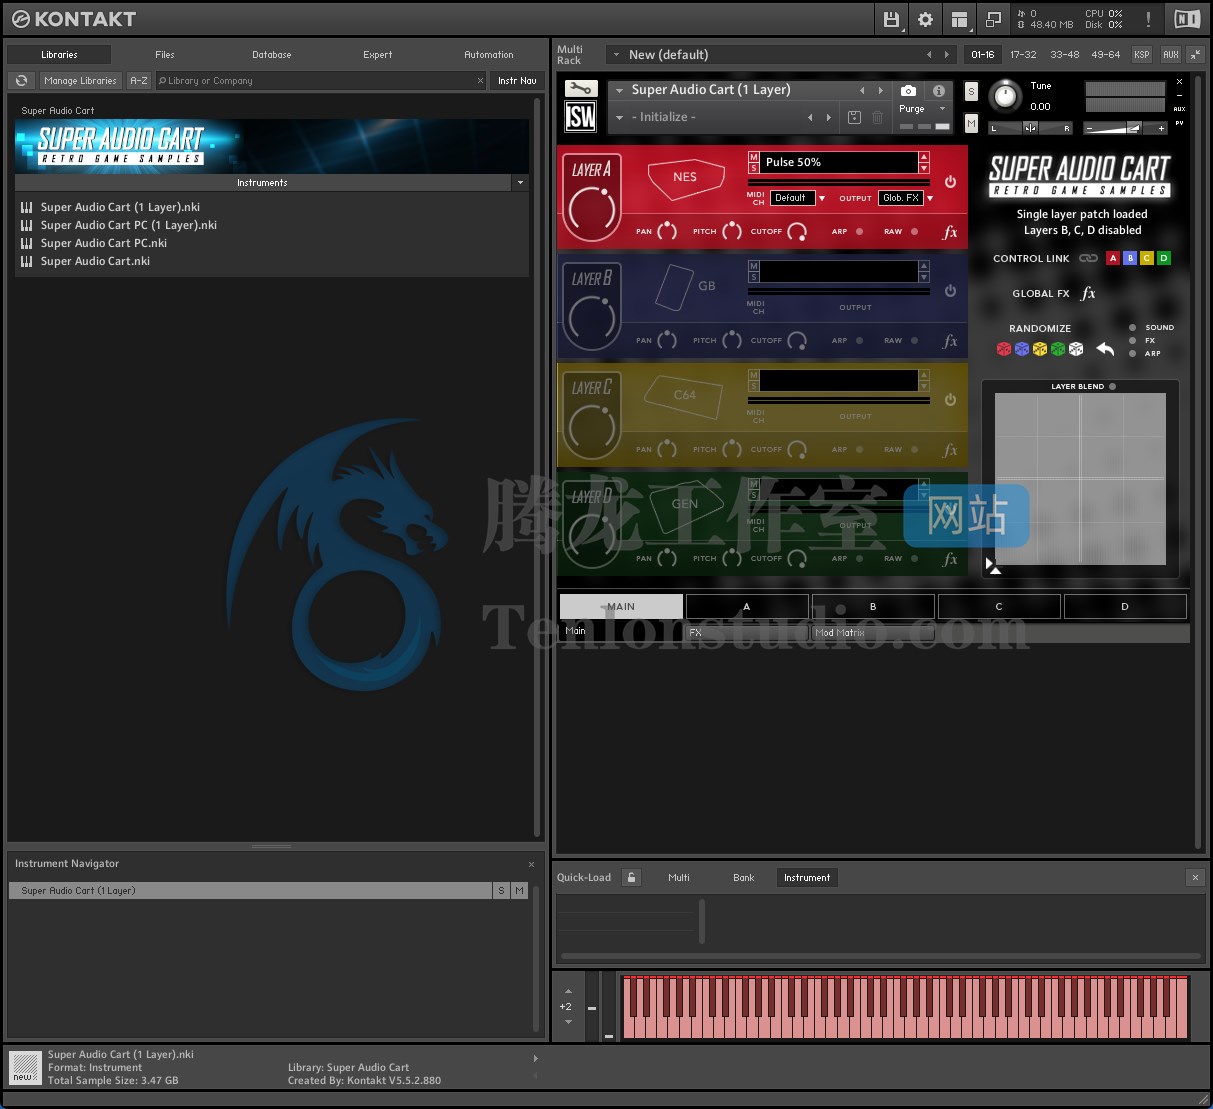This screenshot has height=1109, width=1213.
Task: Switch to Quick-Load Multi tab
Action: click(x=679, y=878)
